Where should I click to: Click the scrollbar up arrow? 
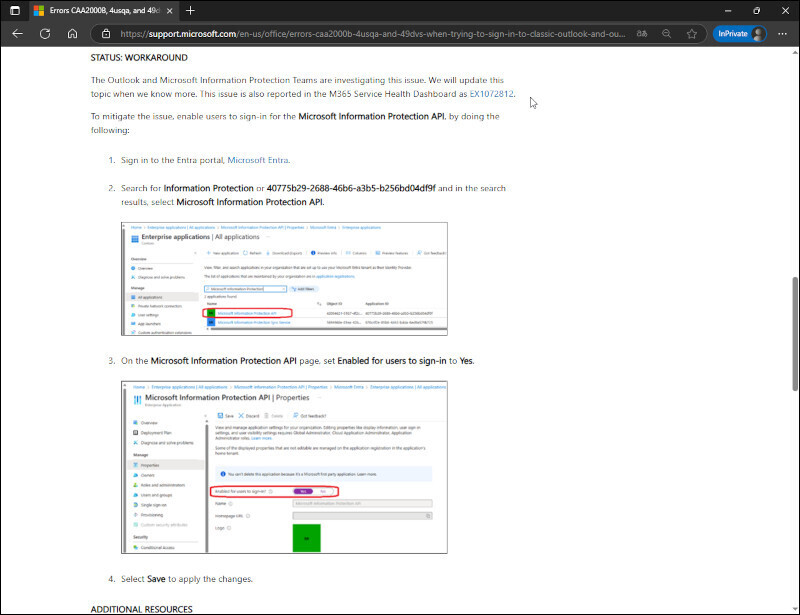tap(795, 52)
